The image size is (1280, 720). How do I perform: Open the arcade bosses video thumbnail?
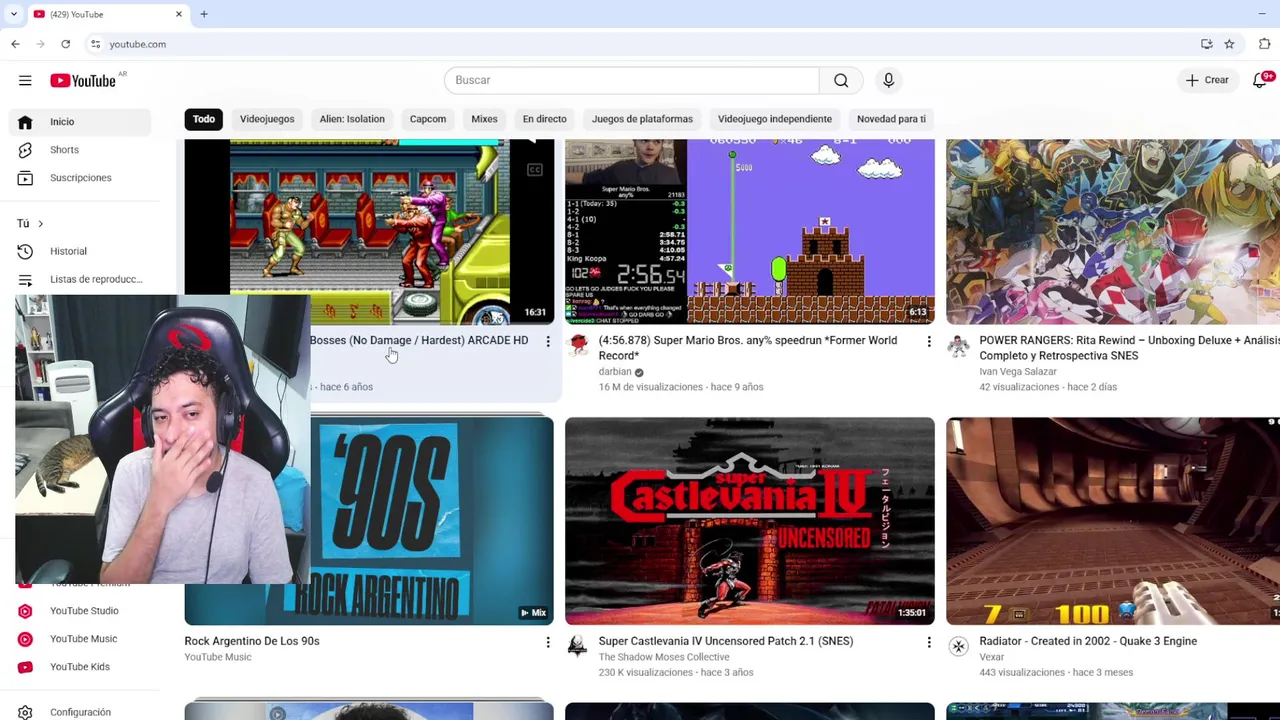[x=369, y=232]
